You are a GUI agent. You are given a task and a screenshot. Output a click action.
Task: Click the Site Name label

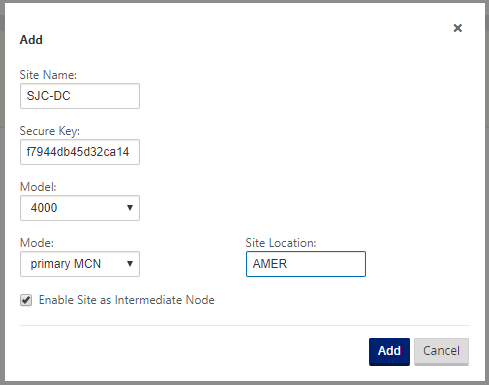[x=48, y=75]
